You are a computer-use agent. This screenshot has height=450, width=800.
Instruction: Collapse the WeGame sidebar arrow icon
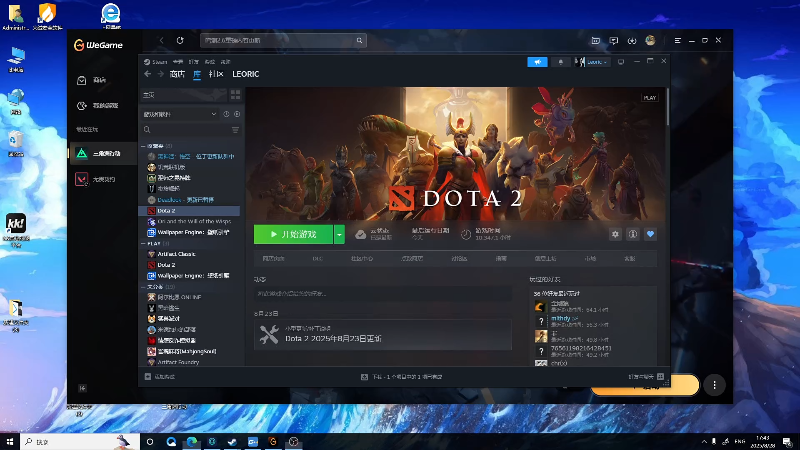click(x=82, y=388)
